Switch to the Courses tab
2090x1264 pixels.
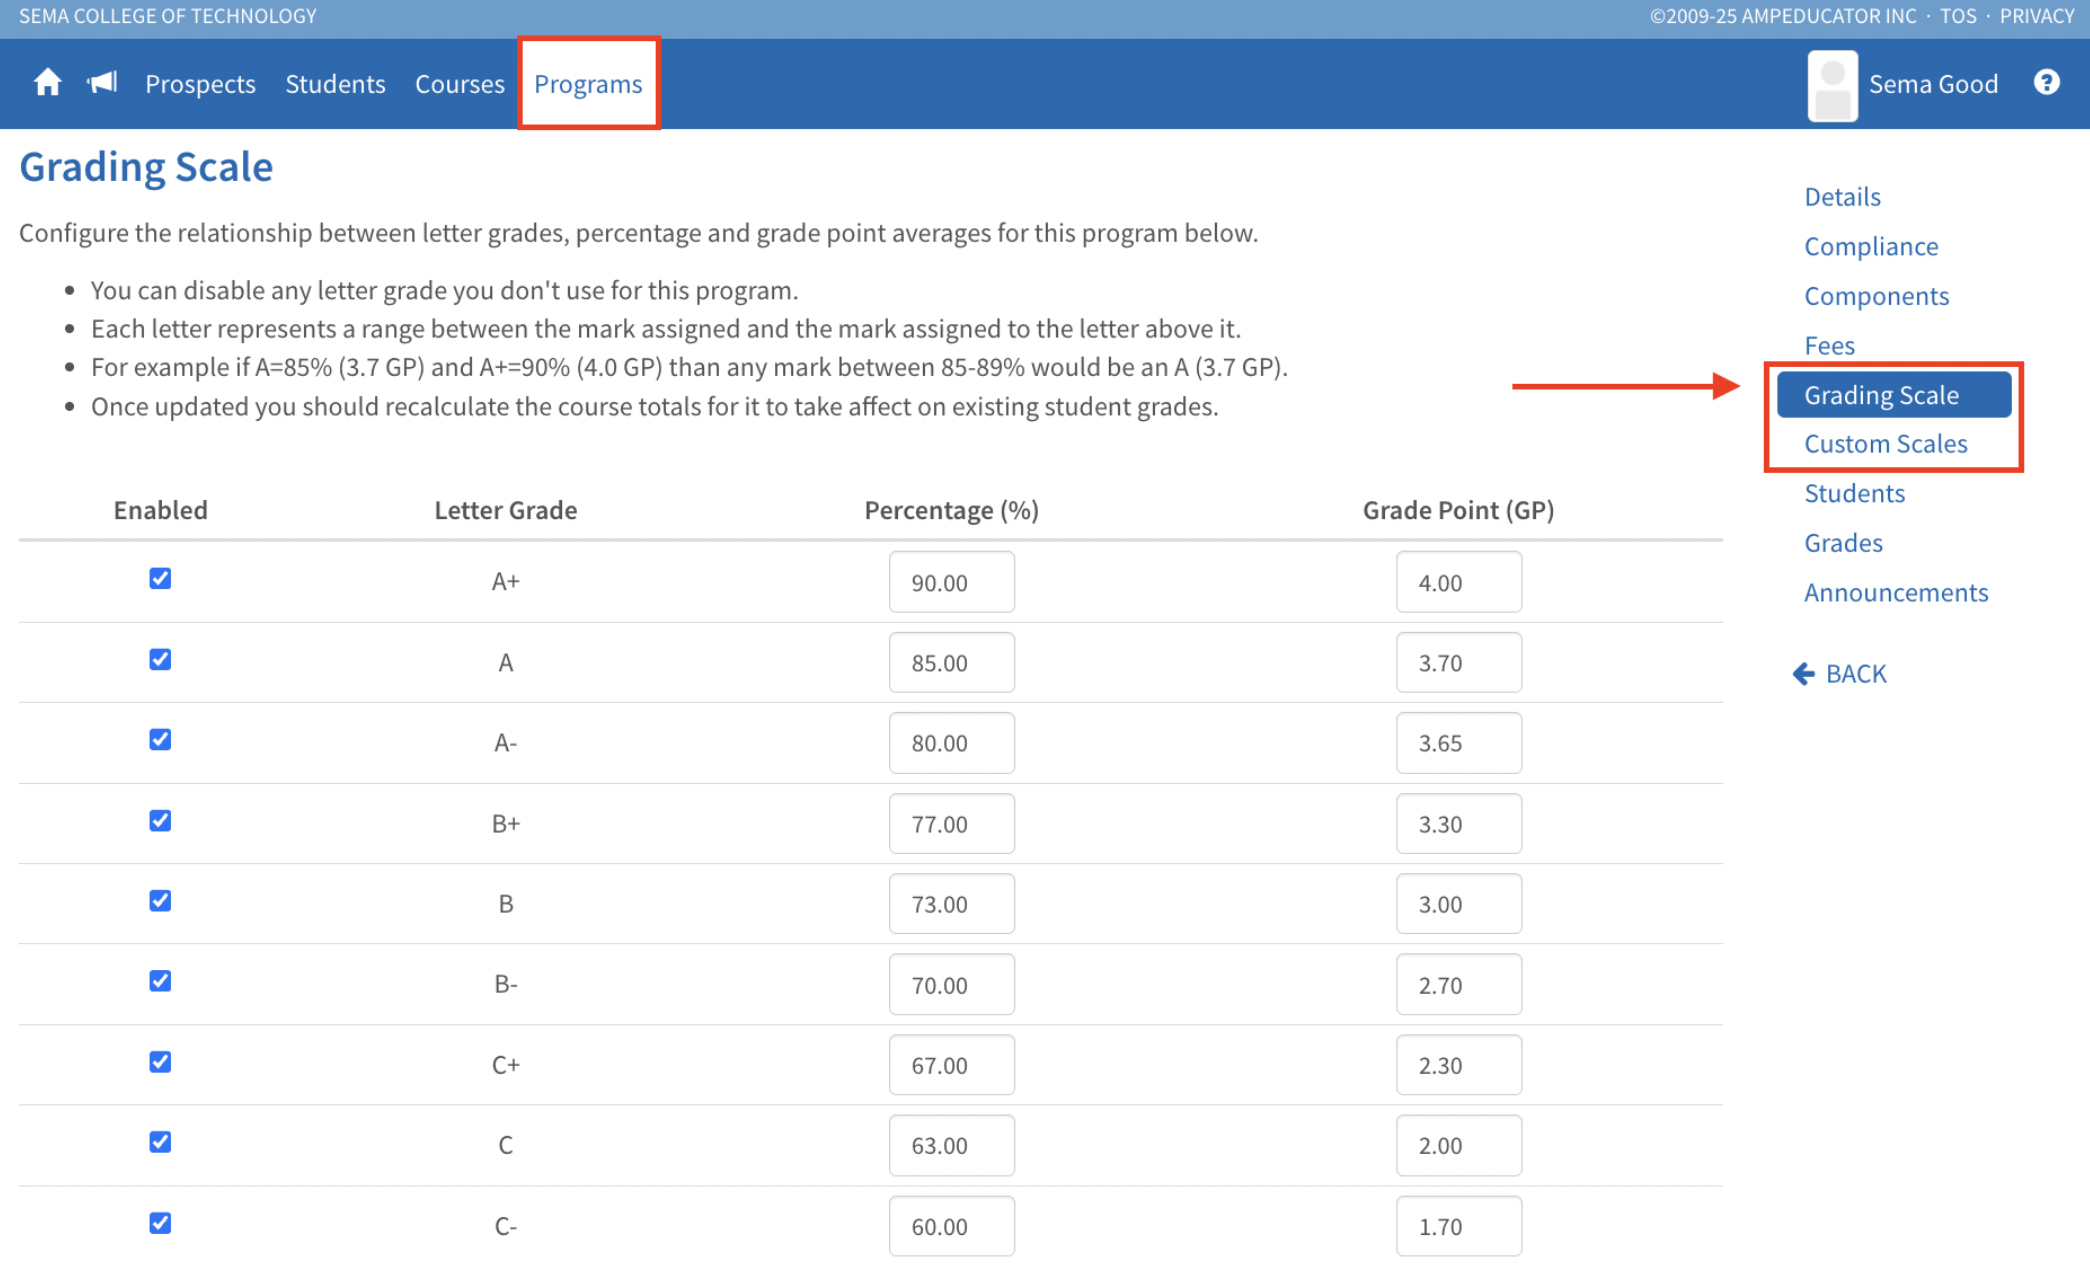459,84
